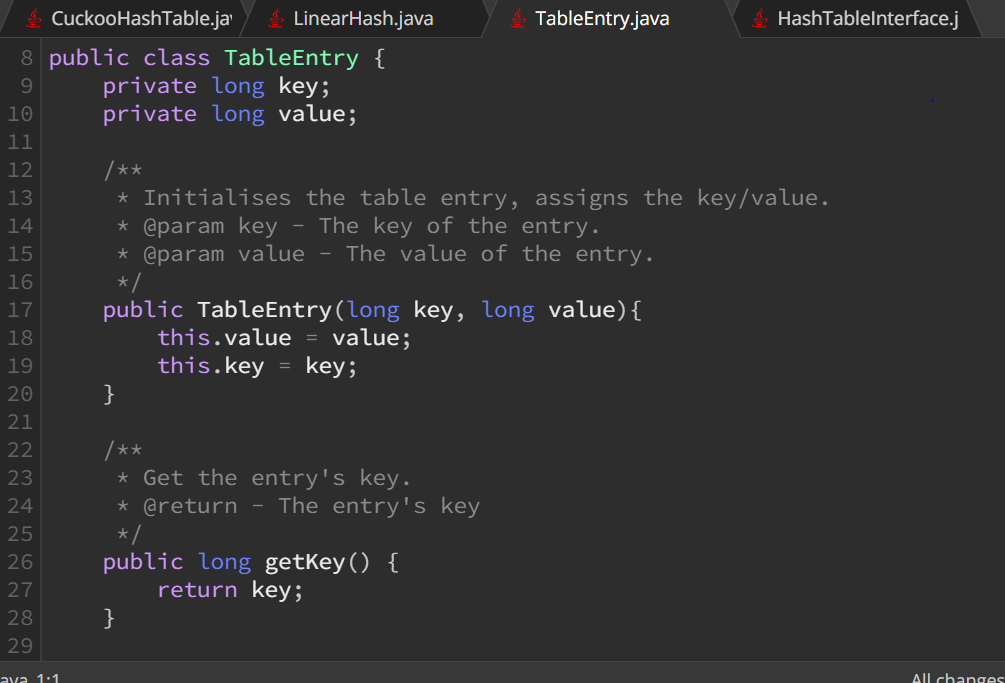Click the 'return key;' statement

coord(230,590)
